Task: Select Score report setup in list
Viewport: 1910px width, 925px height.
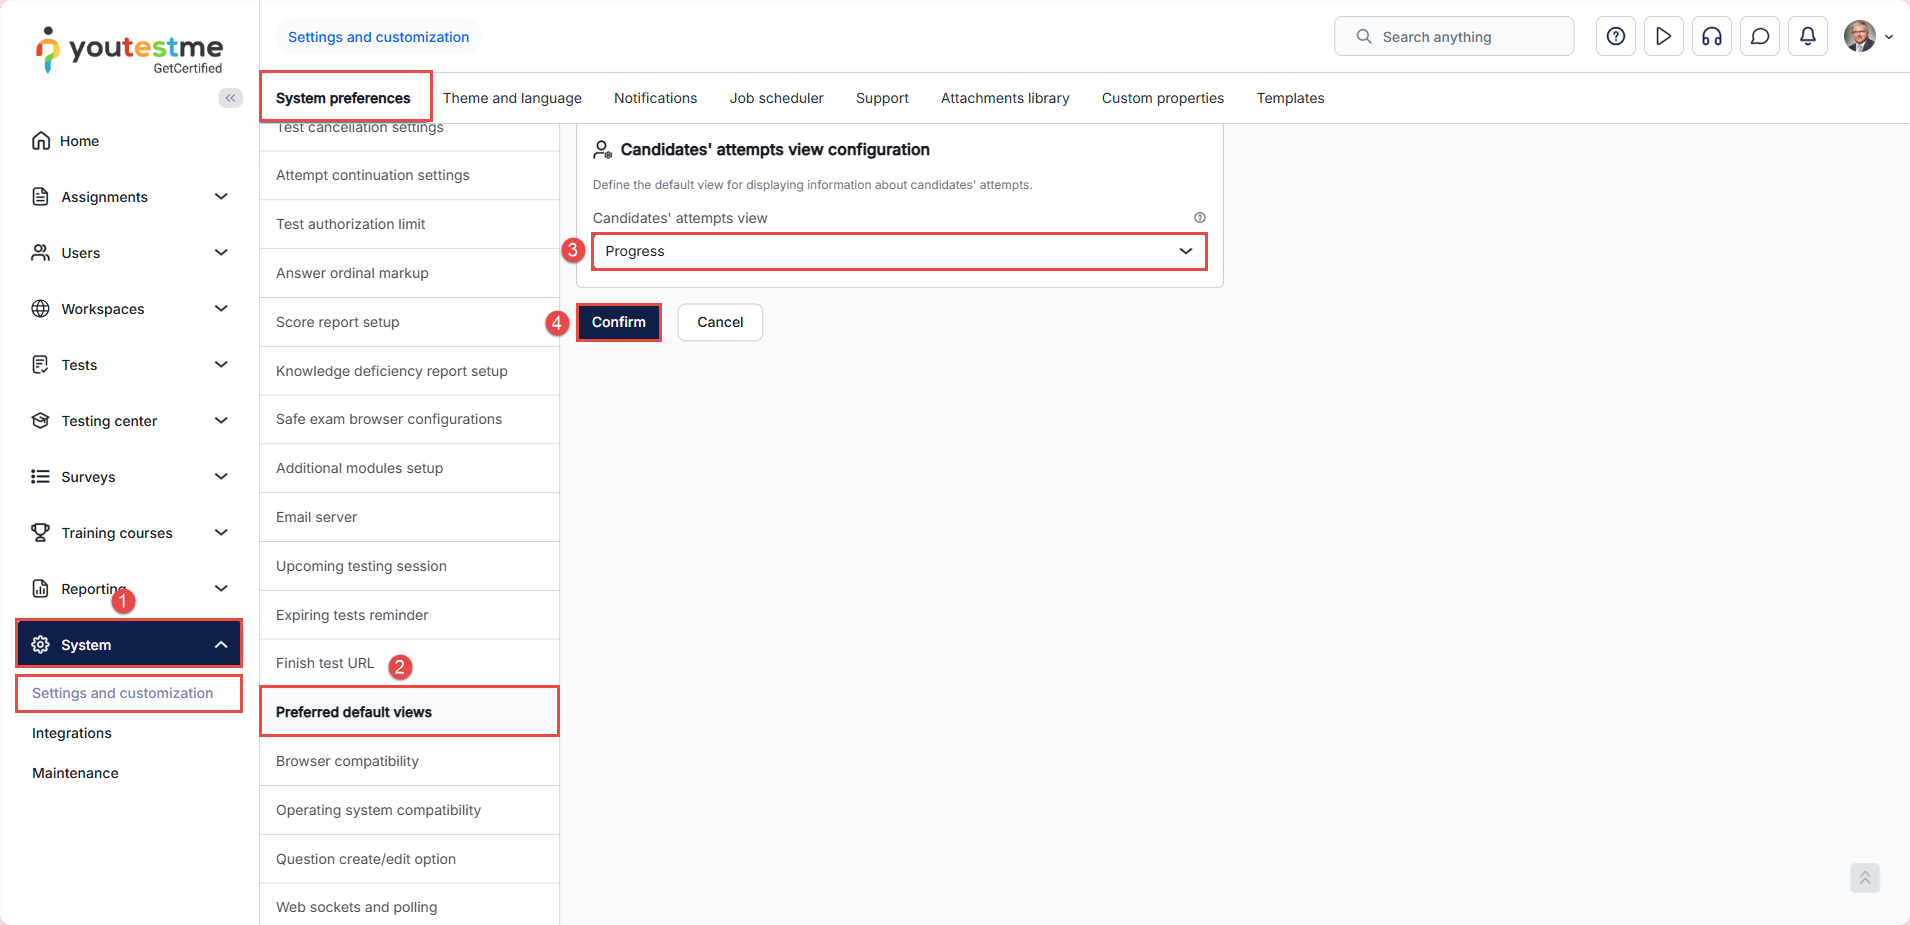Action: pyautogui.click(x=338, y=322)
